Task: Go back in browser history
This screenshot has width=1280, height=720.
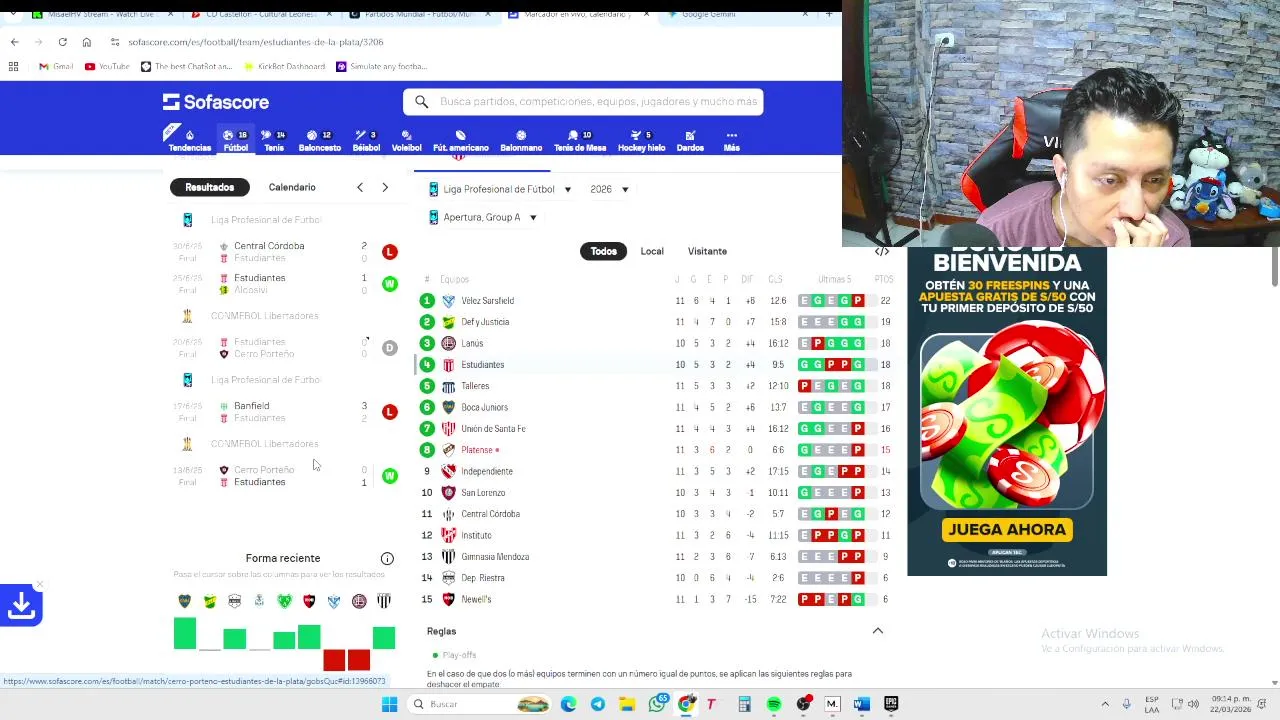Action: pyautogui.click(x=14, y=42)
